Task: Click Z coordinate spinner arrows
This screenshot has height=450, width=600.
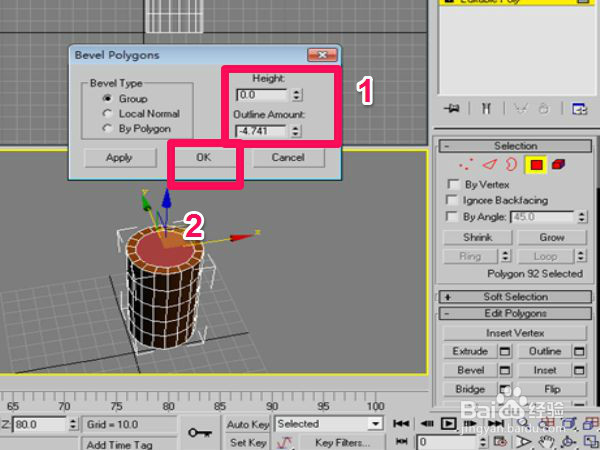Action: pos(73,424)
